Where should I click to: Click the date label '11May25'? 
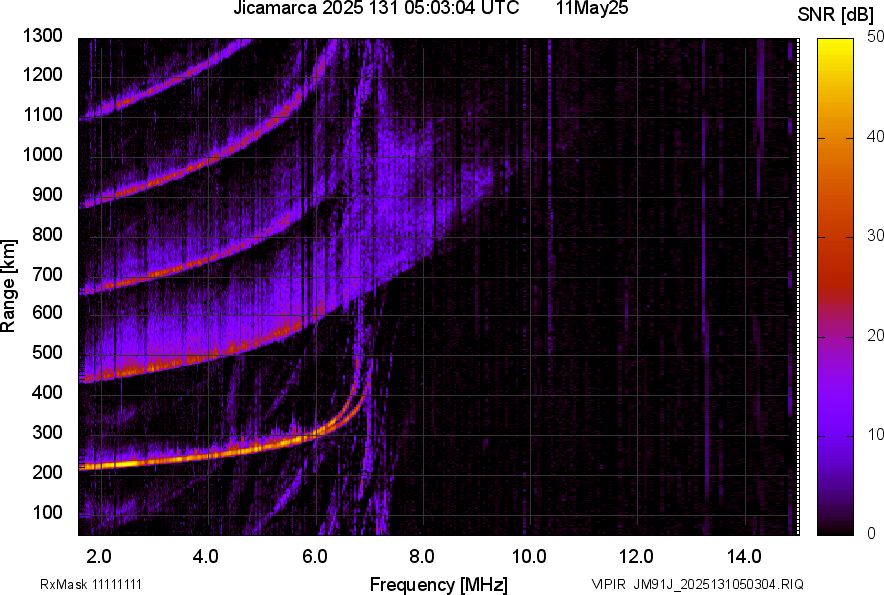coord(591,8)
